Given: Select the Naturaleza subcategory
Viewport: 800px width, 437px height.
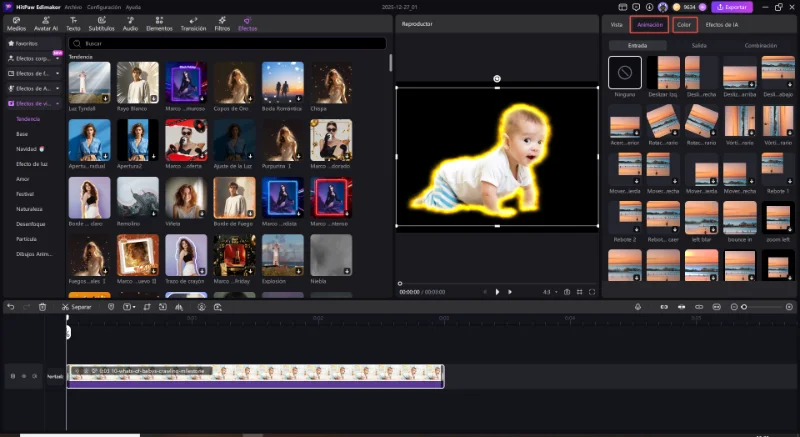Looking at the screenshot, I should (29, 209).
